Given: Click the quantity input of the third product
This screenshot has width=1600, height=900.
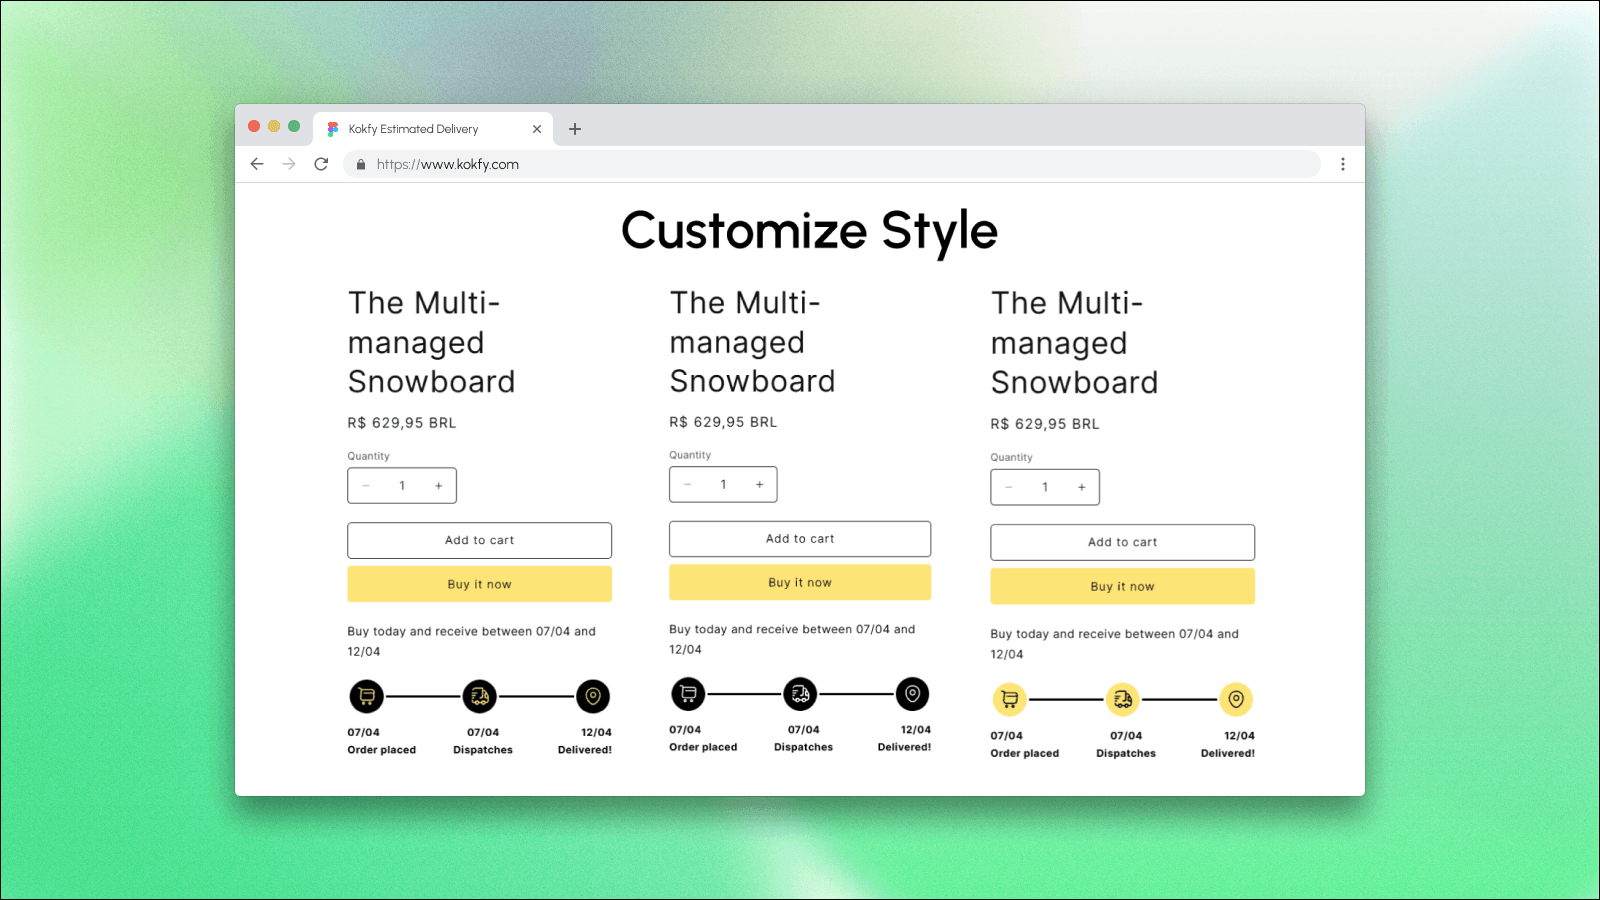Looking at the screenshot, I should pos(1045,487).
